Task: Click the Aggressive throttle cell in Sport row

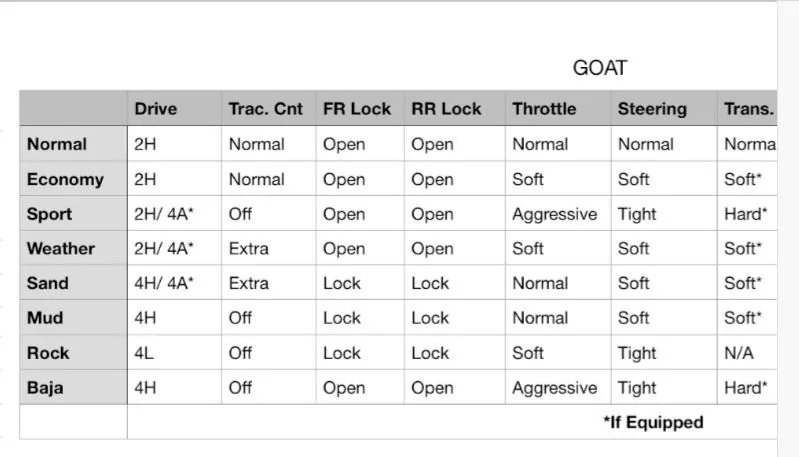Action: [554, 215]
